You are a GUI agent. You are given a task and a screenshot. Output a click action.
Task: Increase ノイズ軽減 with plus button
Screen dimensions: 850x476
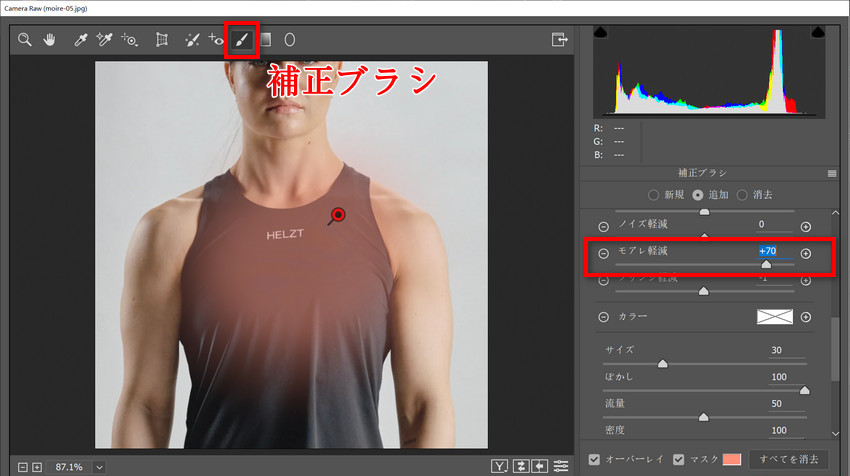pyautogui.click(x=806, y=227)
